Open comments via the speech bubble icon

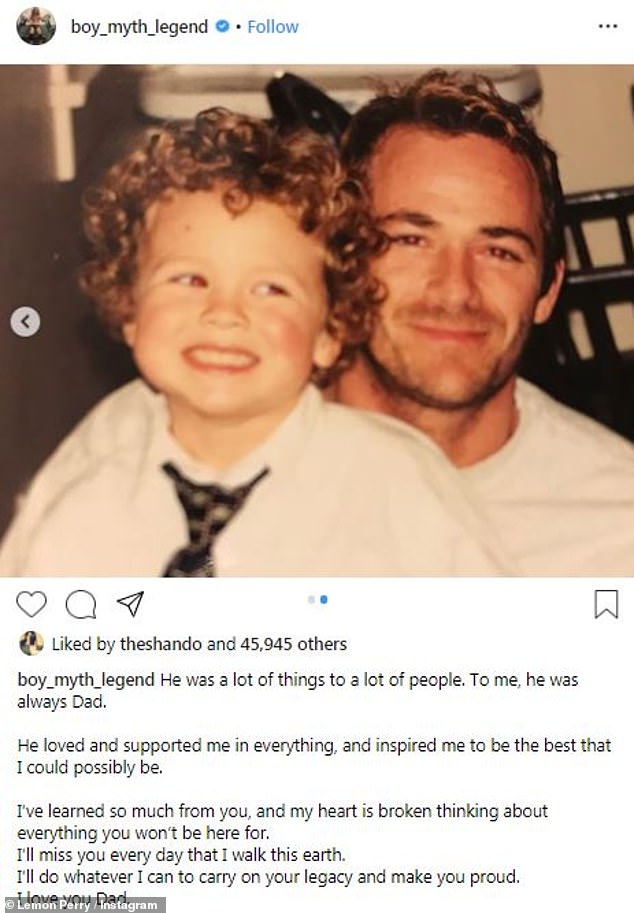pyautogui.click(x=81, y=604)
